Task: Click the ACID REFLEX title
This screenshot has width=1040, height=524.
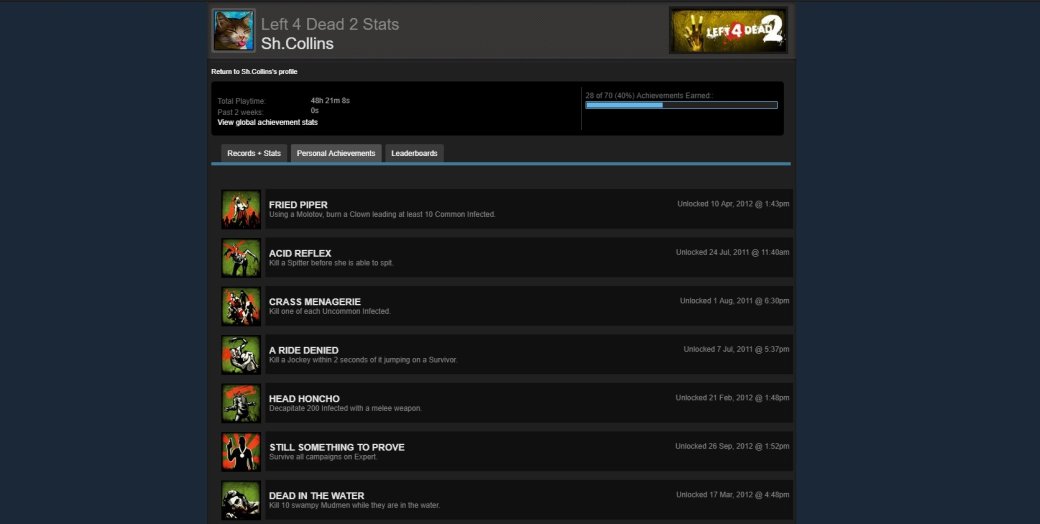Action: pos(300,253)
